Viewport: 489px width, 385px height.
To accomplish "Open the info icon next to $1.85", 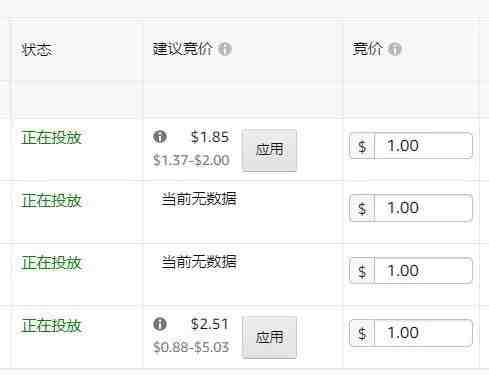I will (x=160, y=137).
